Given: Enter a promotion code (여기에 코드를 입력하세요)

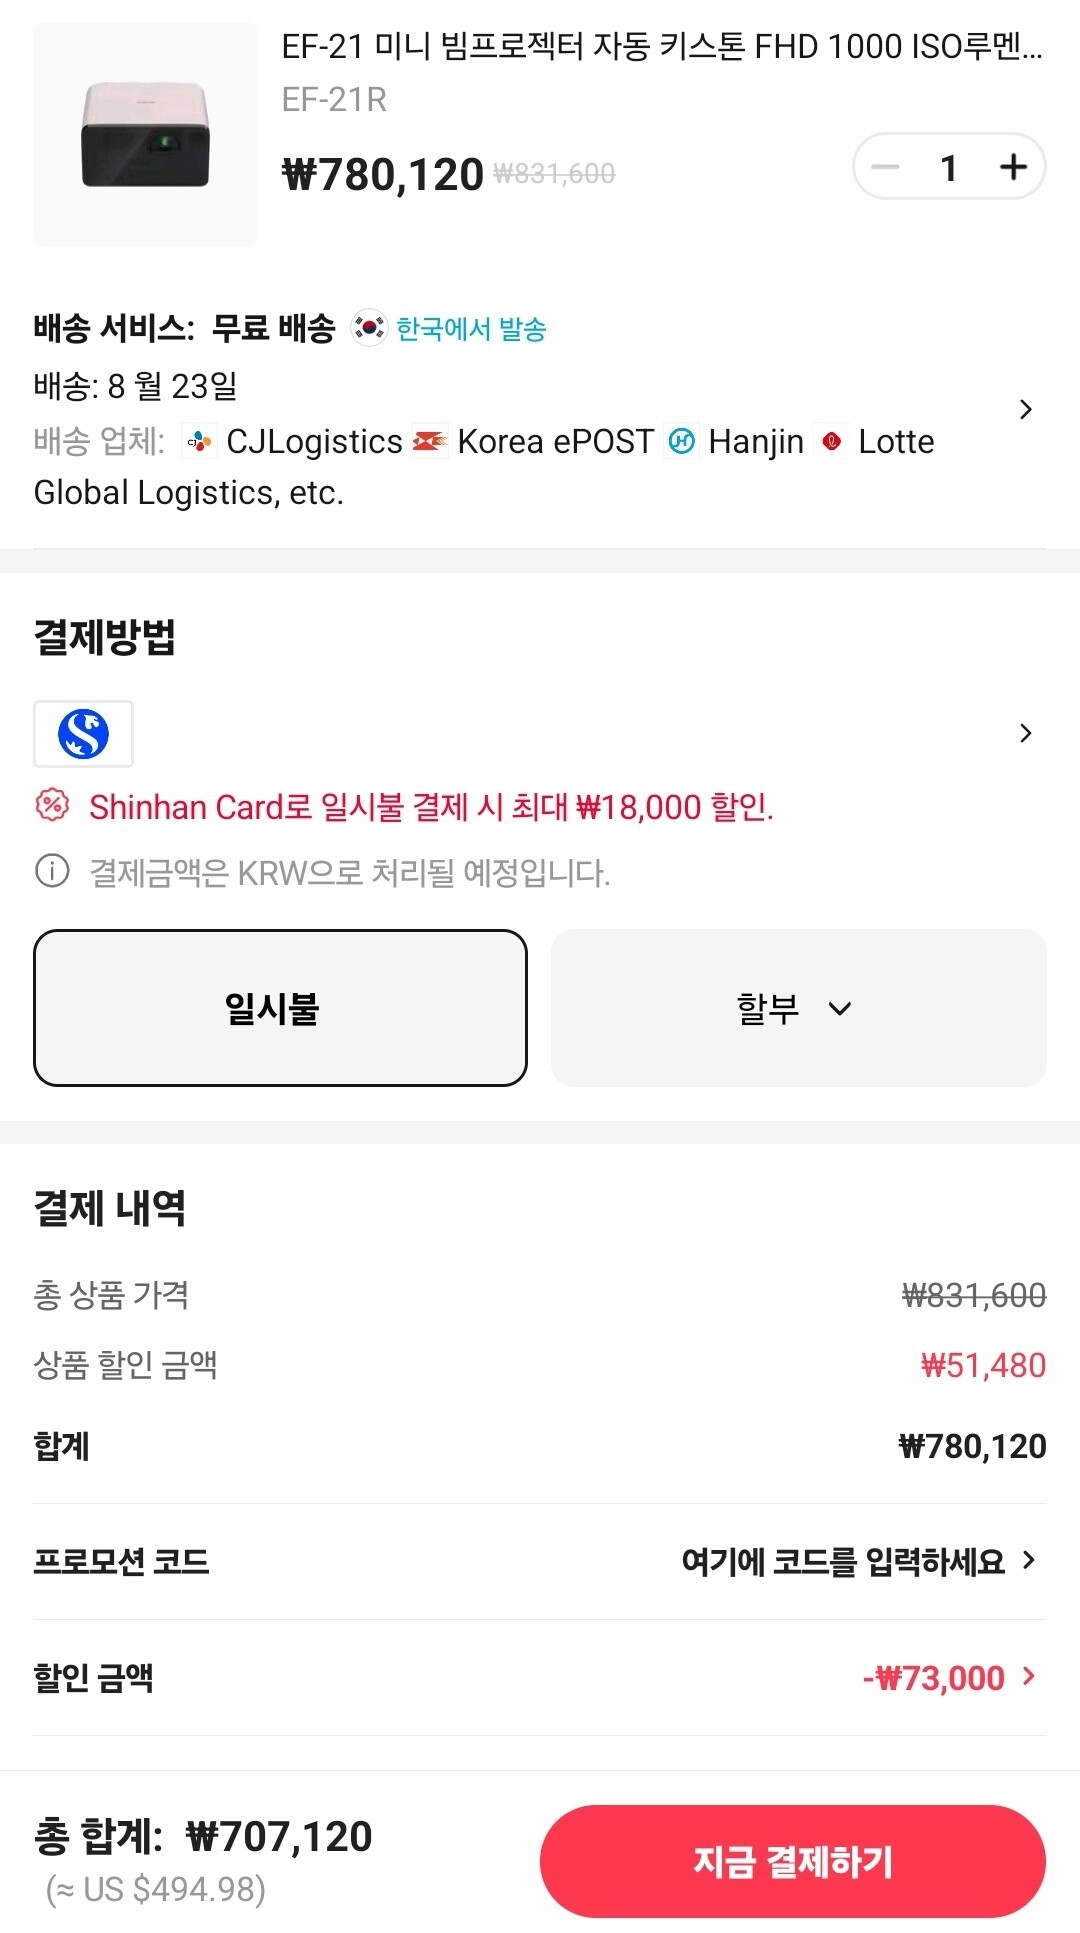Looking at the screenshot, I should click(856, 1561).
